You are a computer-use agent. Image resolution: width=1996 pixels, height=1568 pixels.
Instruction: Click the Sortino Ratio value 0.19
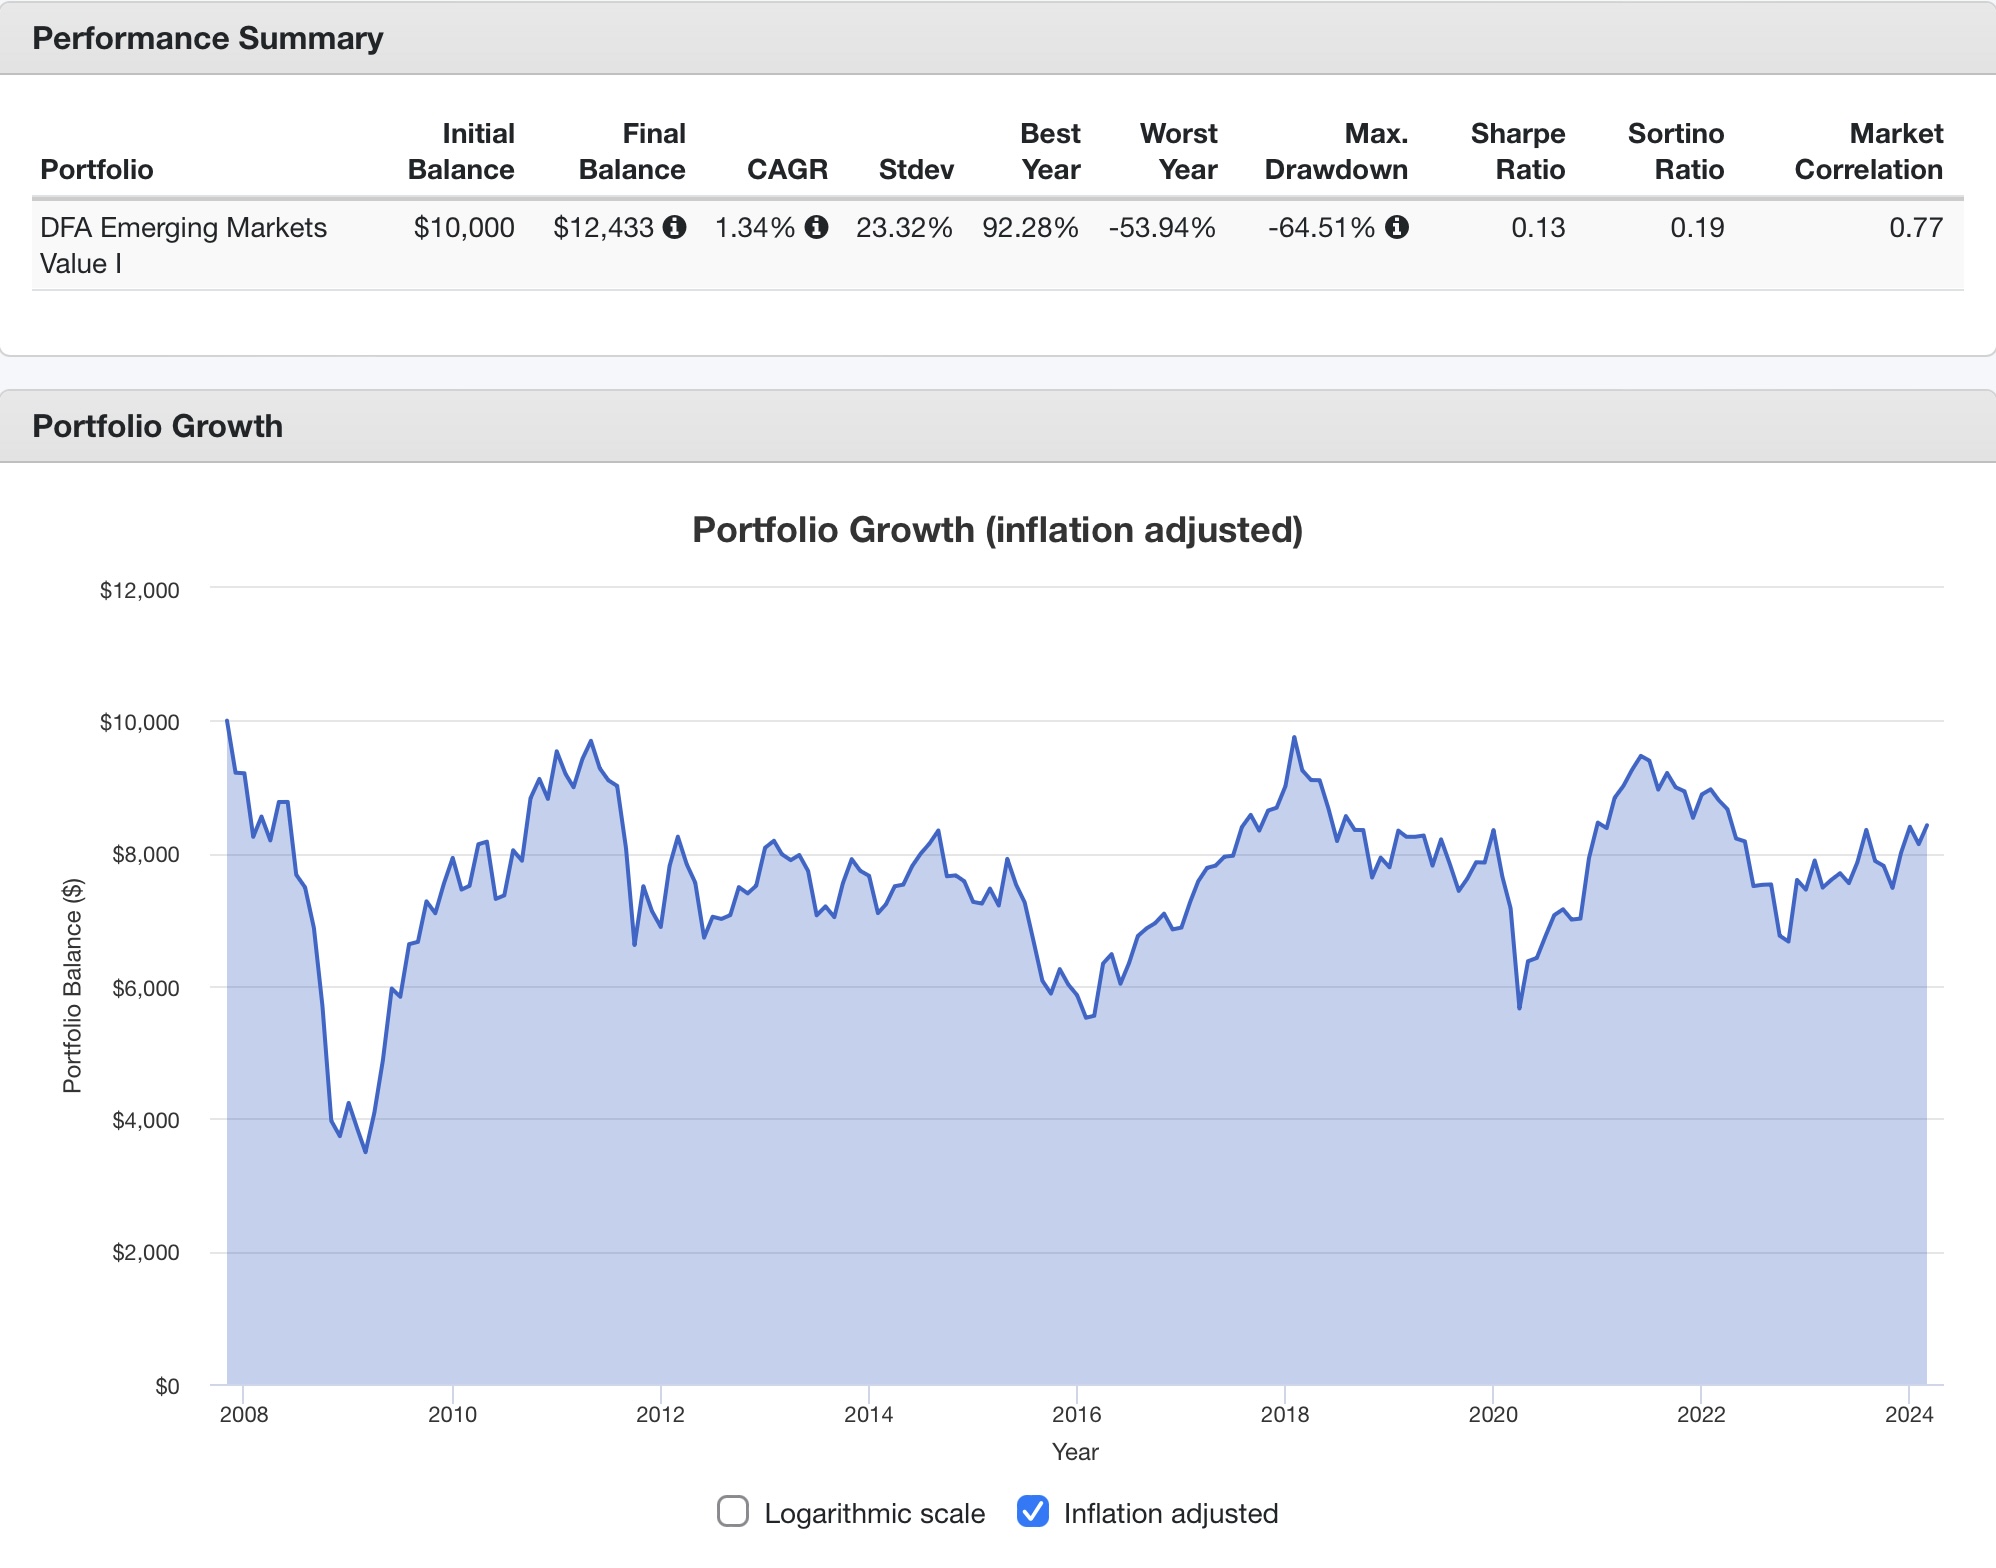click(x=1697, y=227)
